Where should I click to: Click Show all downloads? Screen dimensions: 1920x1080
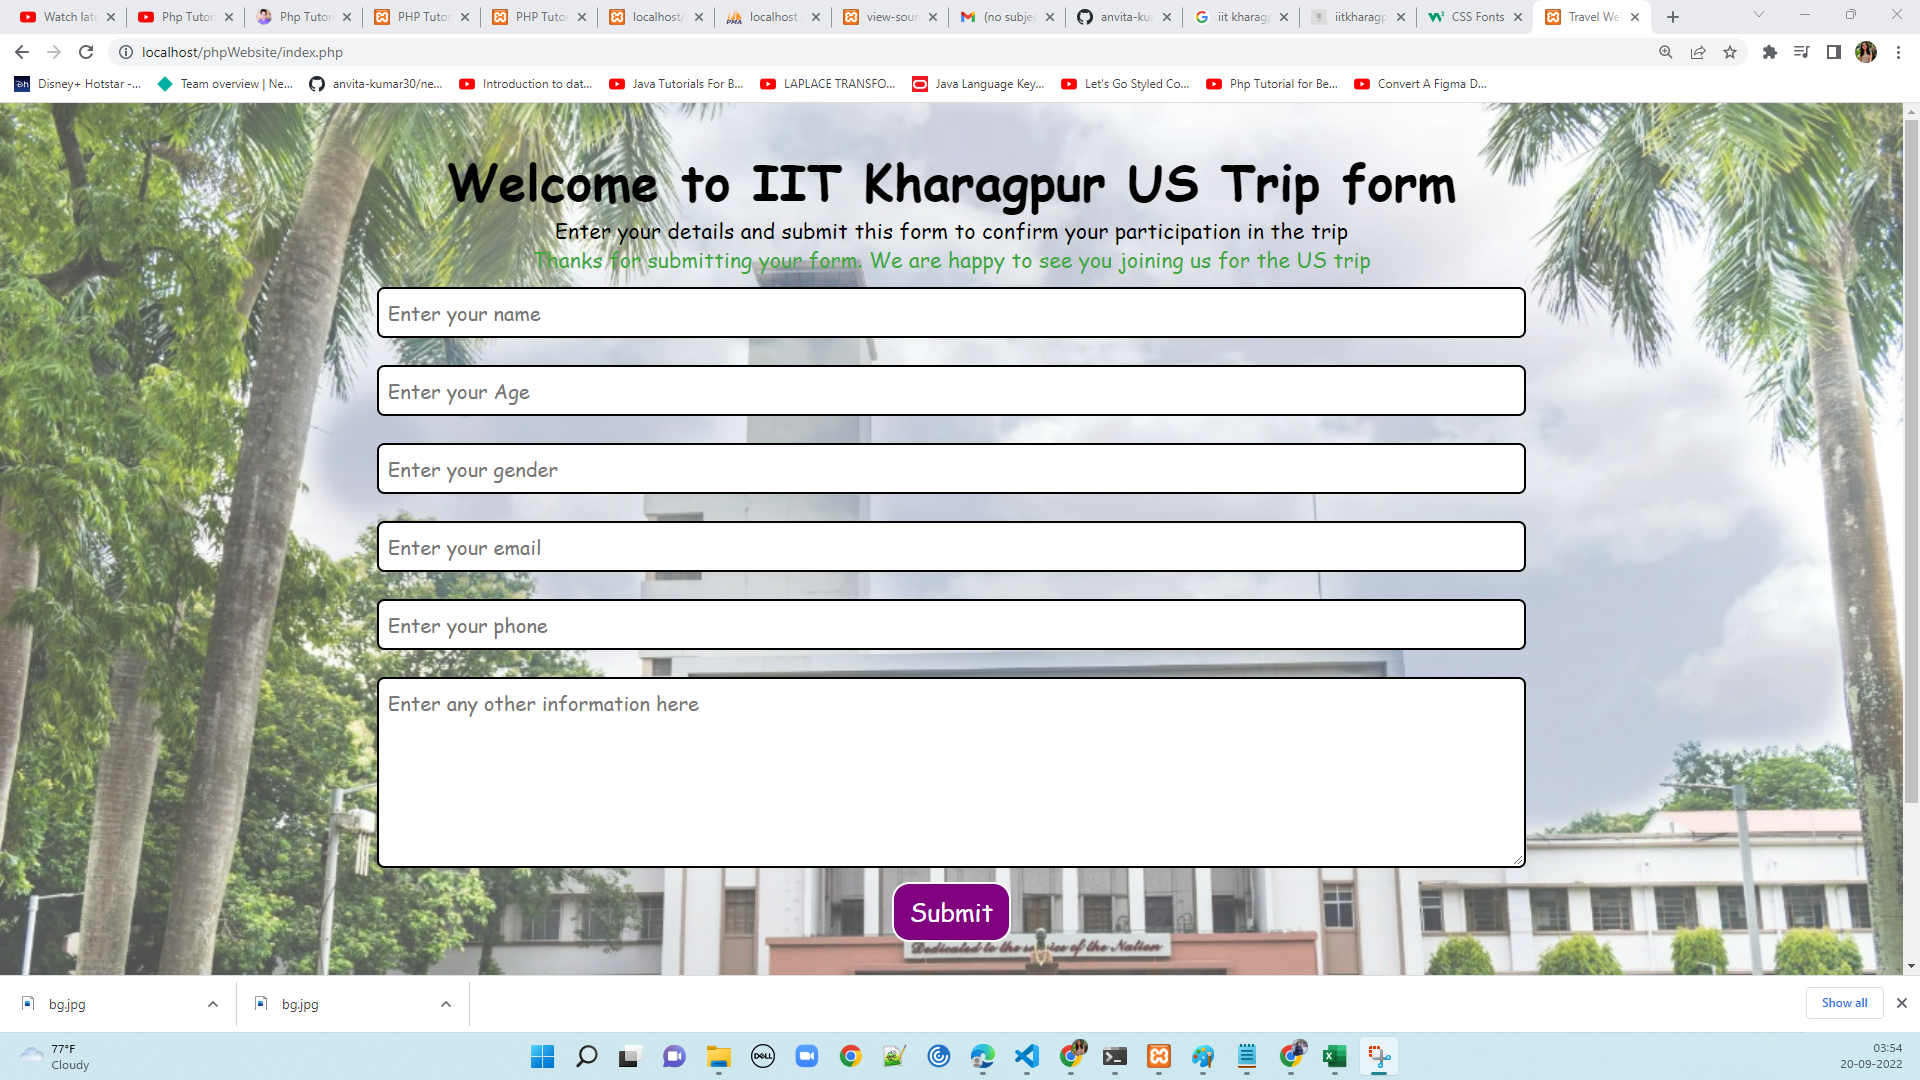pos(1843,1003)
